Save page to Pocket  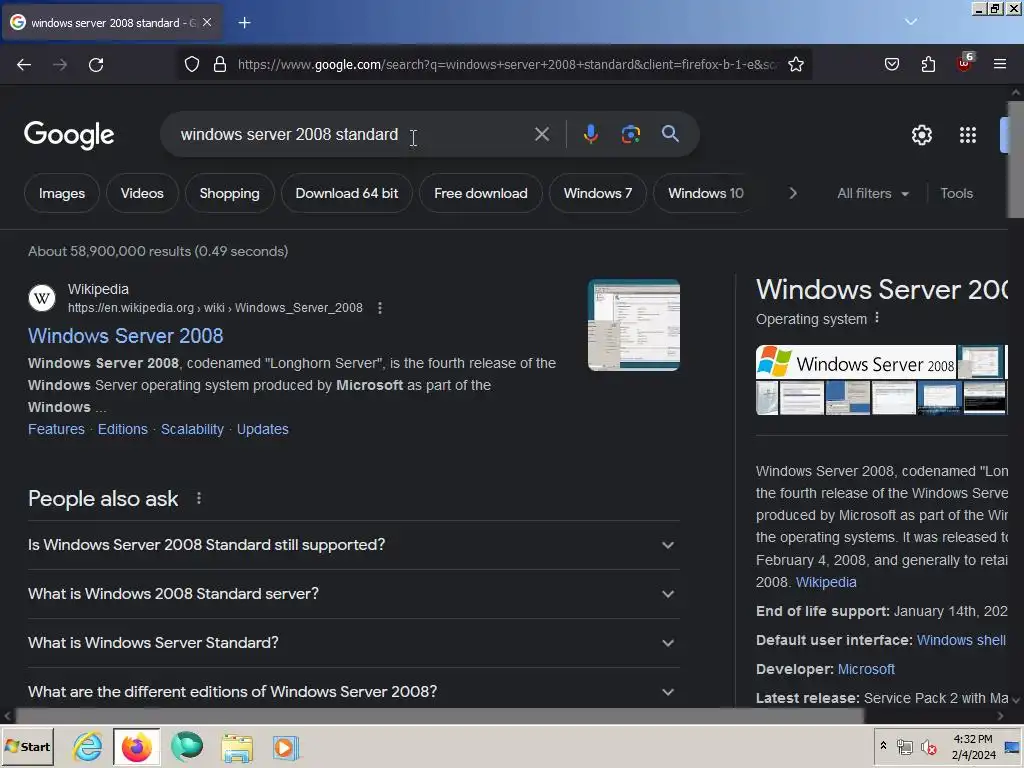point(891,65)
